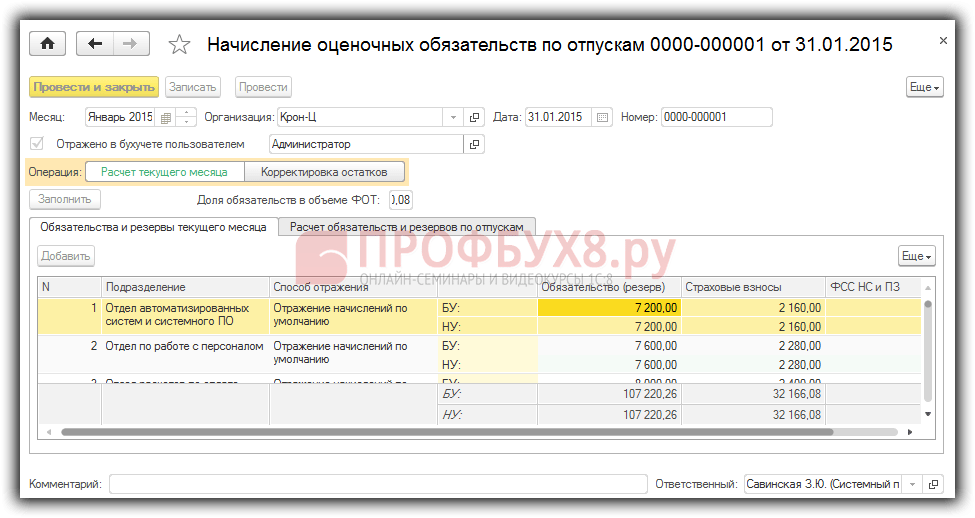Open the Кром-Ц organization card
Image resolution: width=975 pixels, height=518 pixels.
[474, 117]
